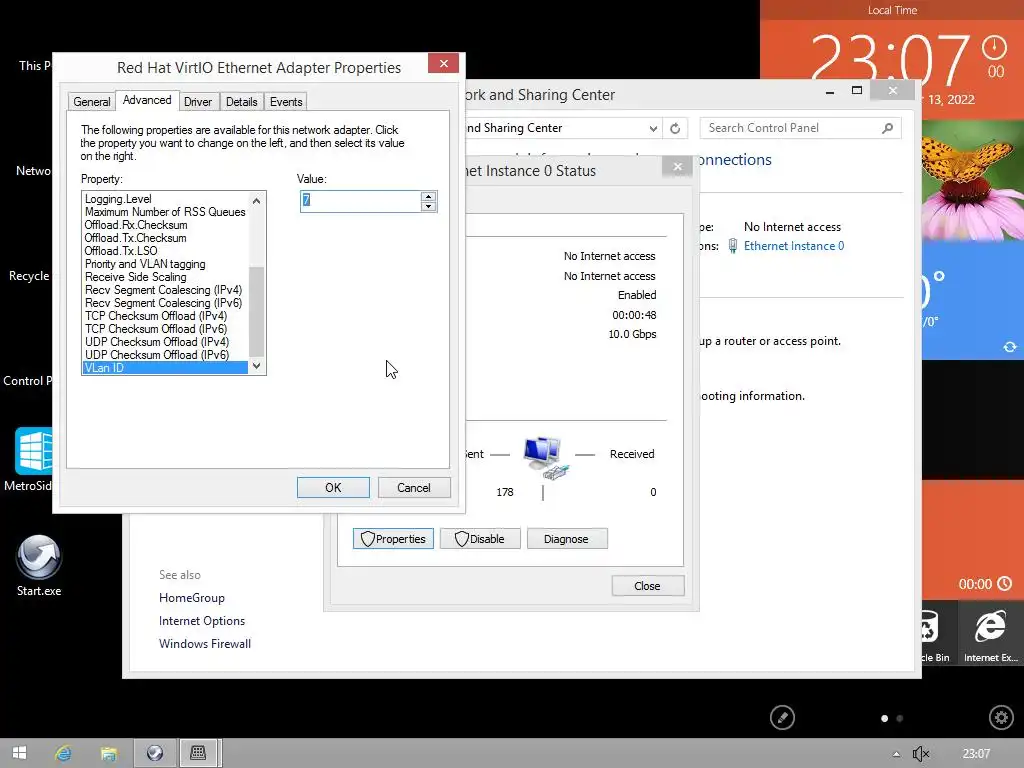
Task: Show hidden tray icons arrow
Action: coord(896,754)
